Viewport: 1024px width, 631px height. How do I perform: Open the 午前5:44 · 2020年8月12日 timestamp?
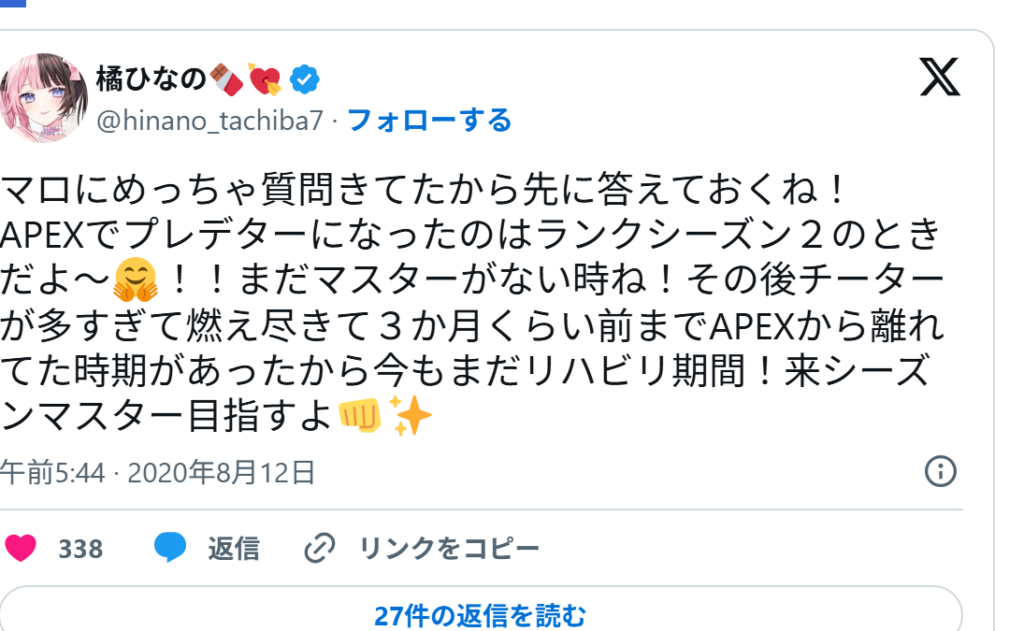[157, 472]
